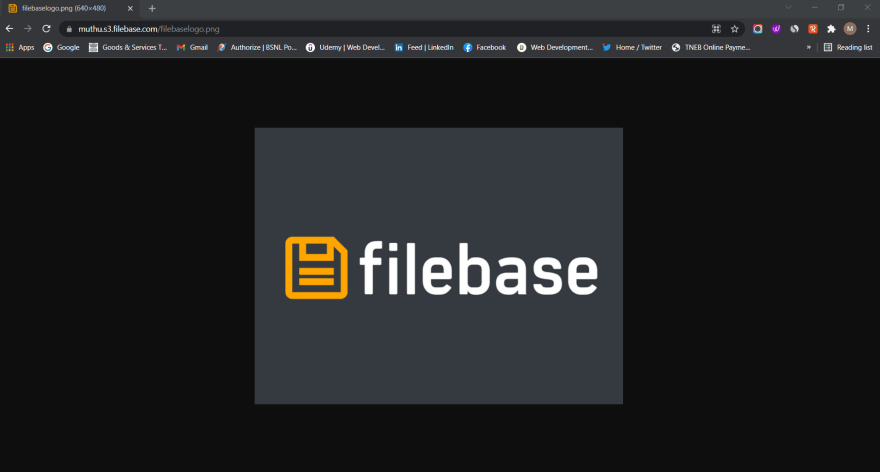Open the Google bookmark
Viewport: 880px width, 472px height.
tap(61, 48)
